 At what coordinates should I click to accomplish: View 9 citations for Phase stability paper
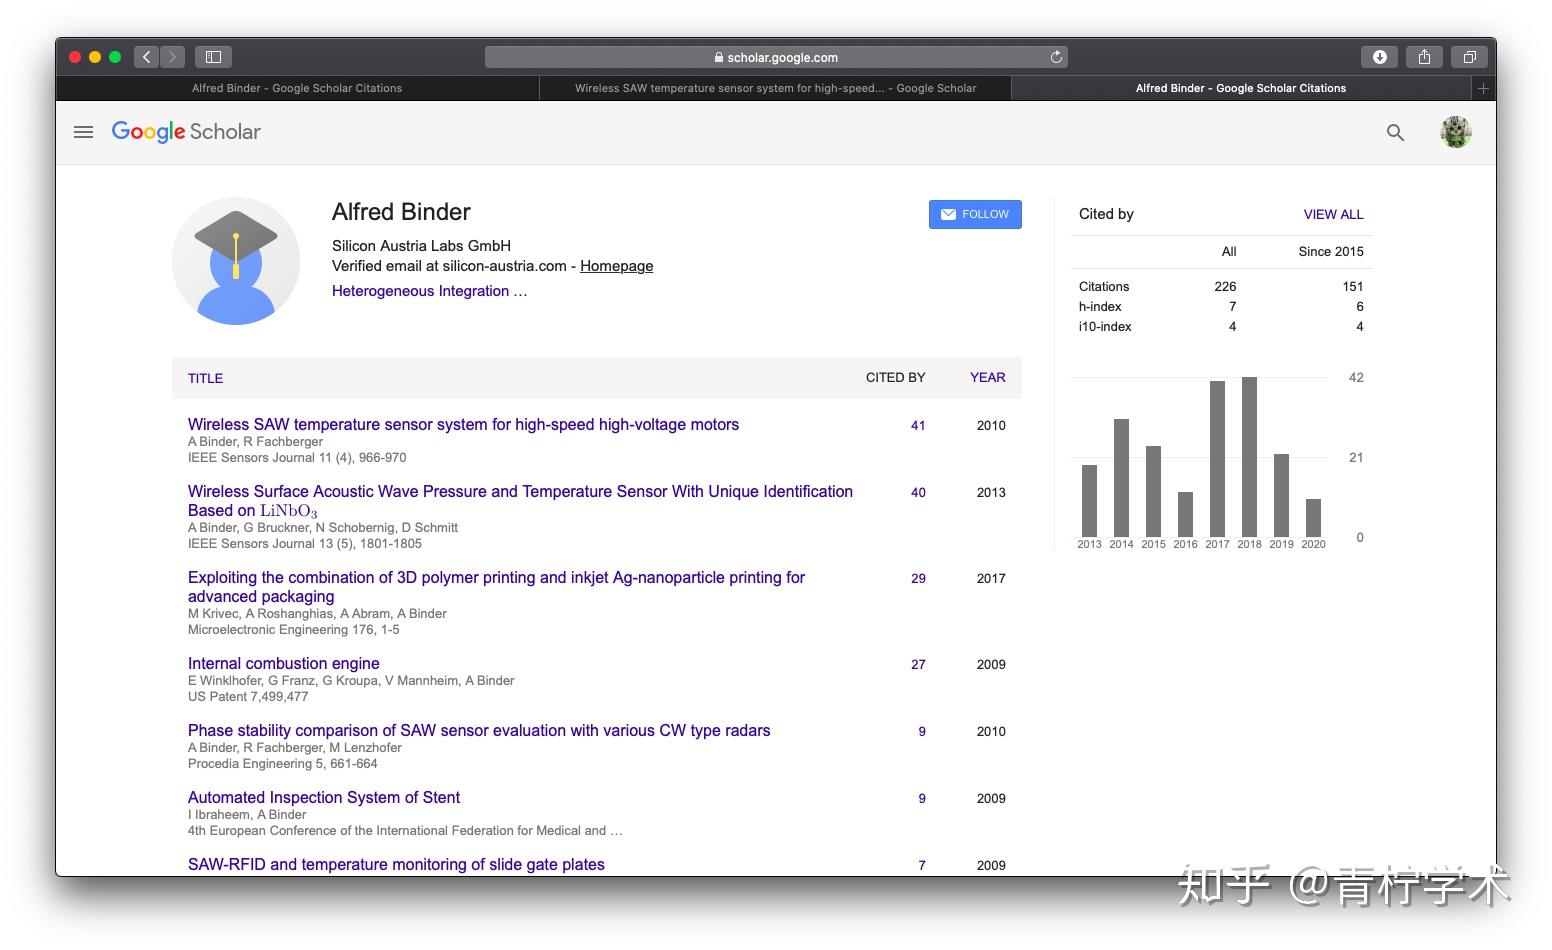[x=922, y=732]
